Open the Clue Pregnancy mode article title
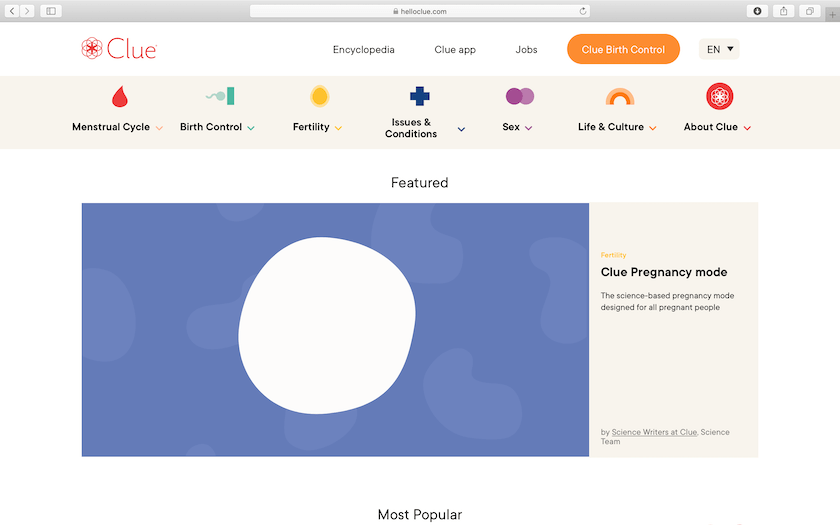The width and height of the screenshot is (840, 525). (664, 272)
